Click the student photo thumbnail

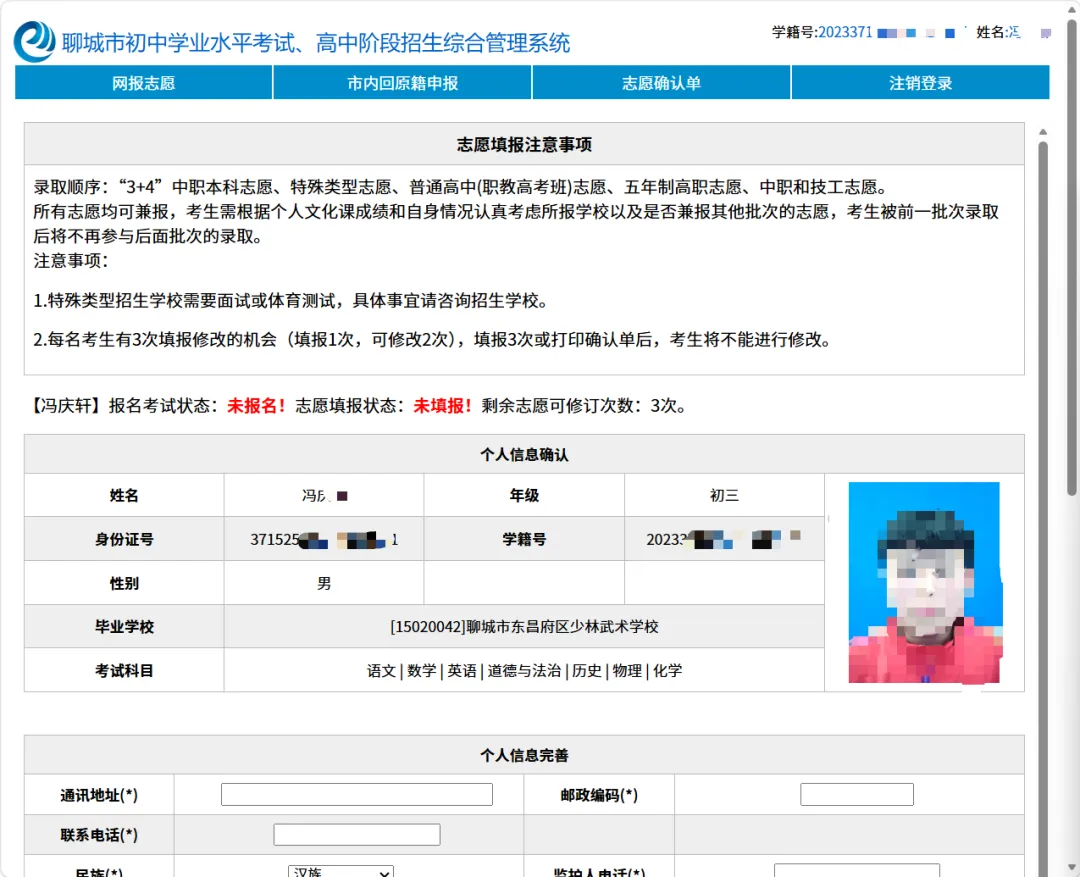924,583
